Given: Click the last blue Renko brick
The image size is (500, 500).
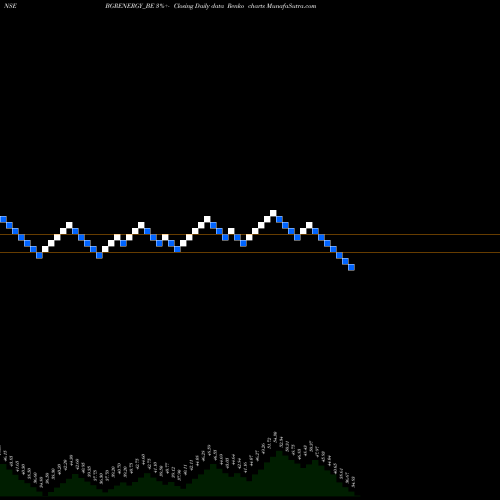Looking at the screenshot, I should tap(351, 267).
